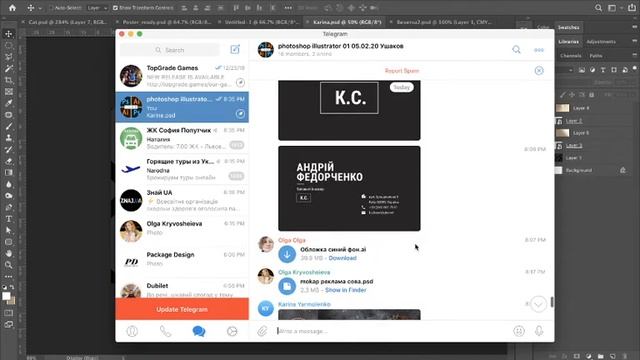Image resolution: width=640 pixels, height=360 pixels.
Task: Open Telegram Calls tab icon
Action: pyautogui.click(x=165, y=331)
